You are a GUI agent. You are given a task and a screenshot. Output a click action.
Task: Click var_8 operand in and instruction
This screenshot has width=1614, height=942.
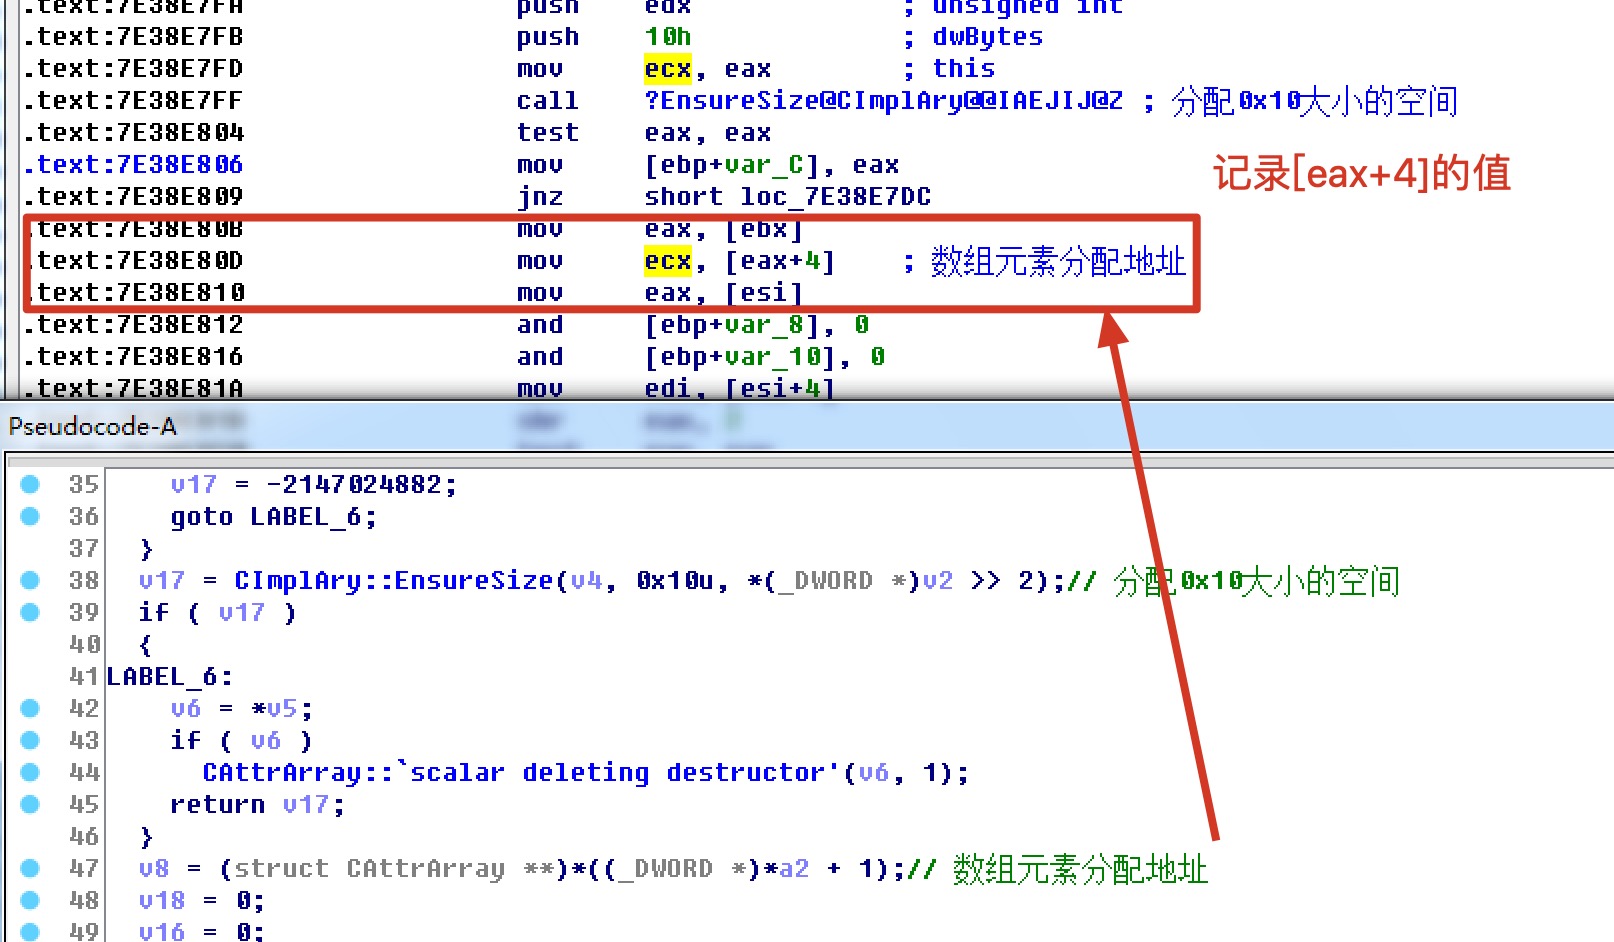pyautogui.click(x=764, y=325)
